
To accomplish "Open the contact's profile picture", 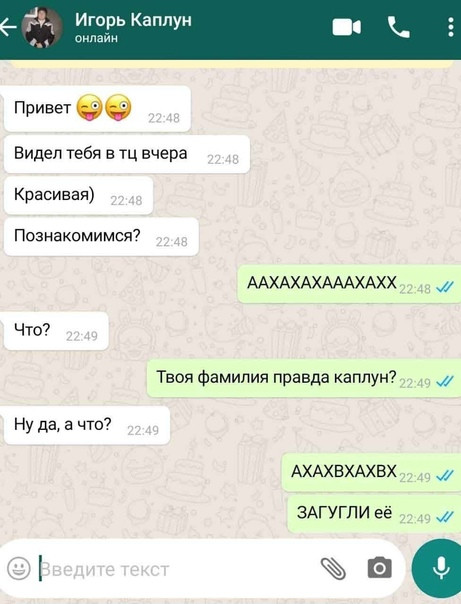I will click(x=42, y=27).
